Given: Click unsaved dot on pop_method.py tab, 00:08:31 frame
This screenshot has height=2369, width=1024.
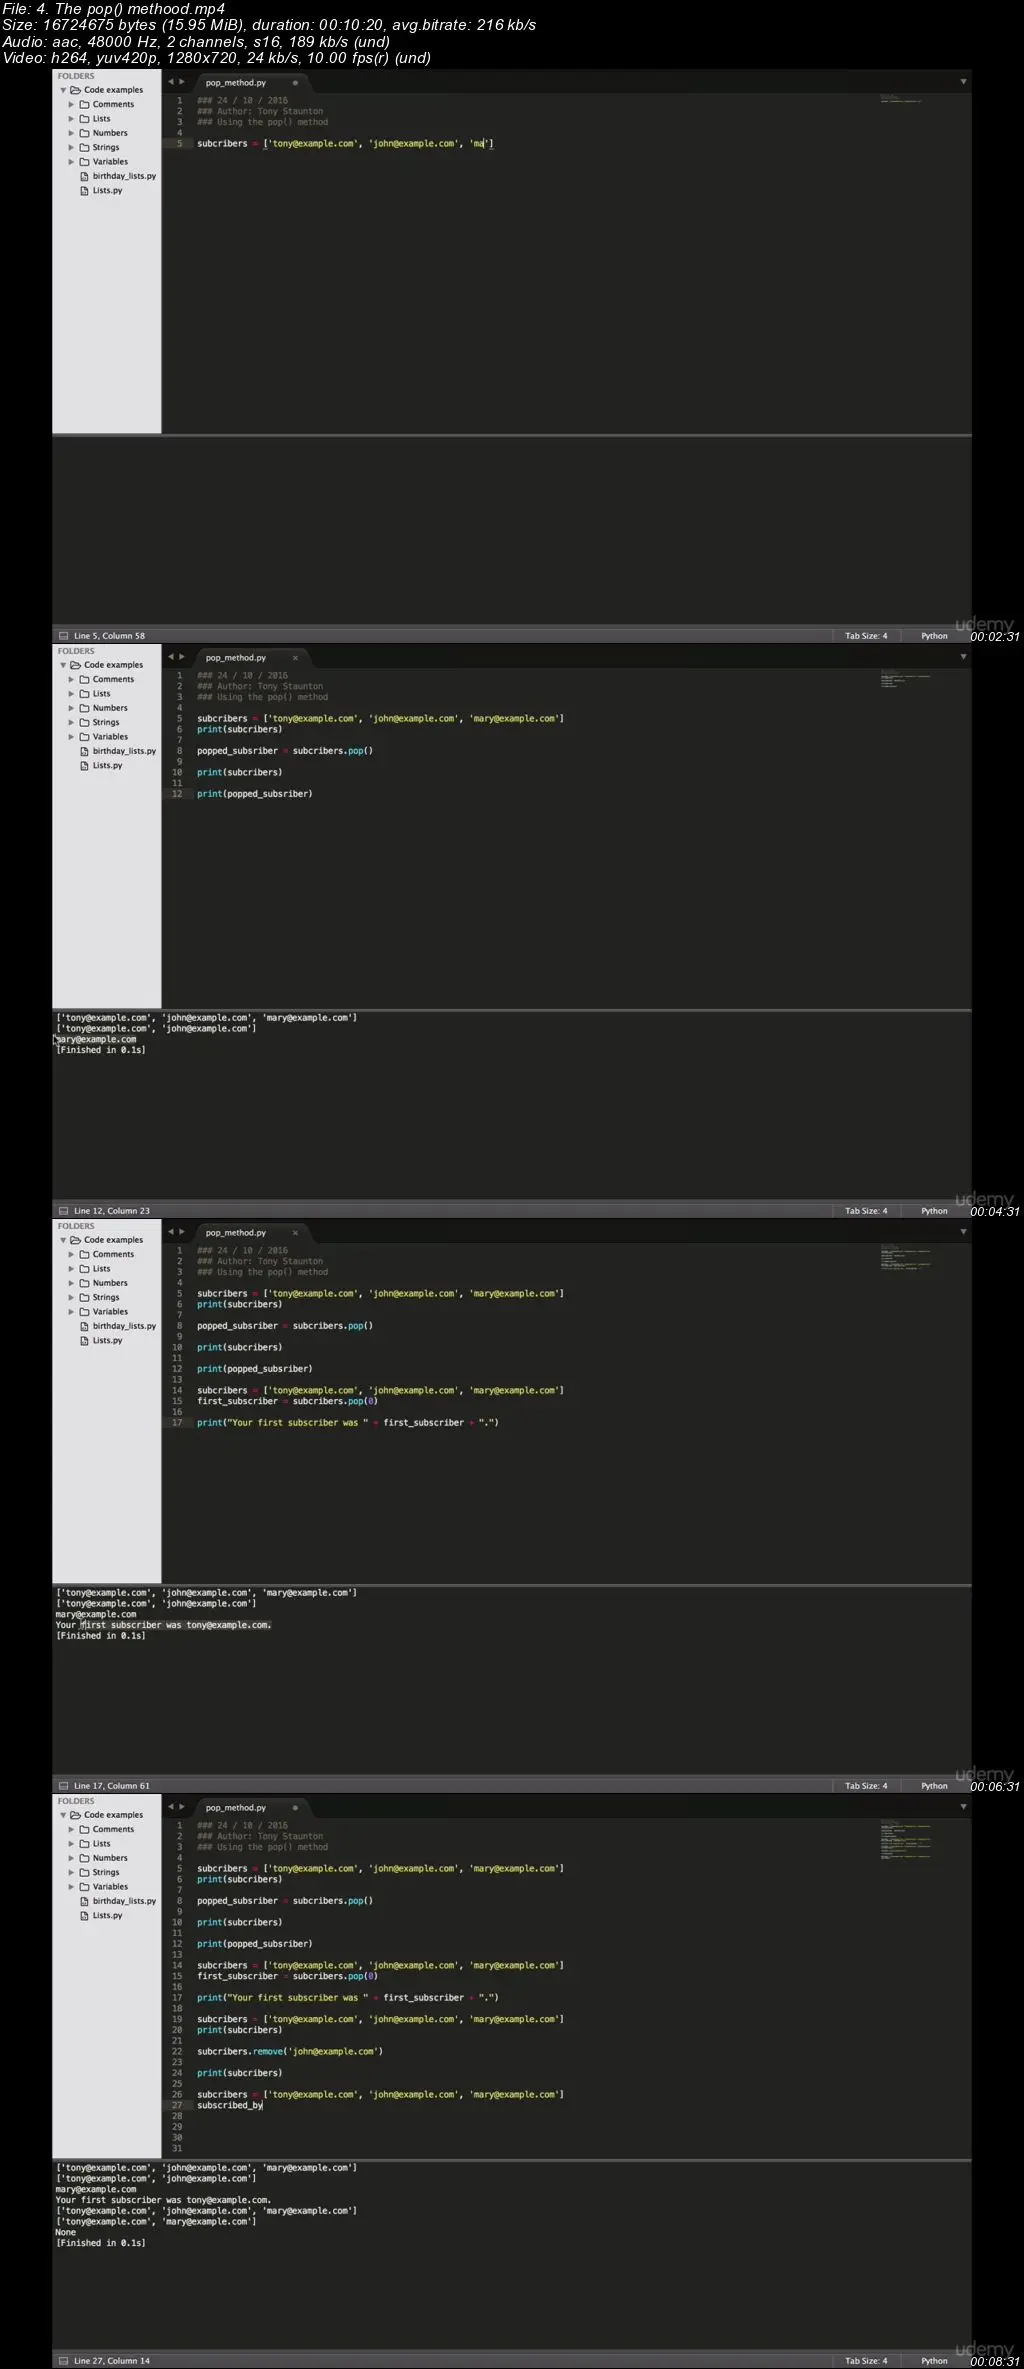Looking at the screenshot, I should (295, 1808).
